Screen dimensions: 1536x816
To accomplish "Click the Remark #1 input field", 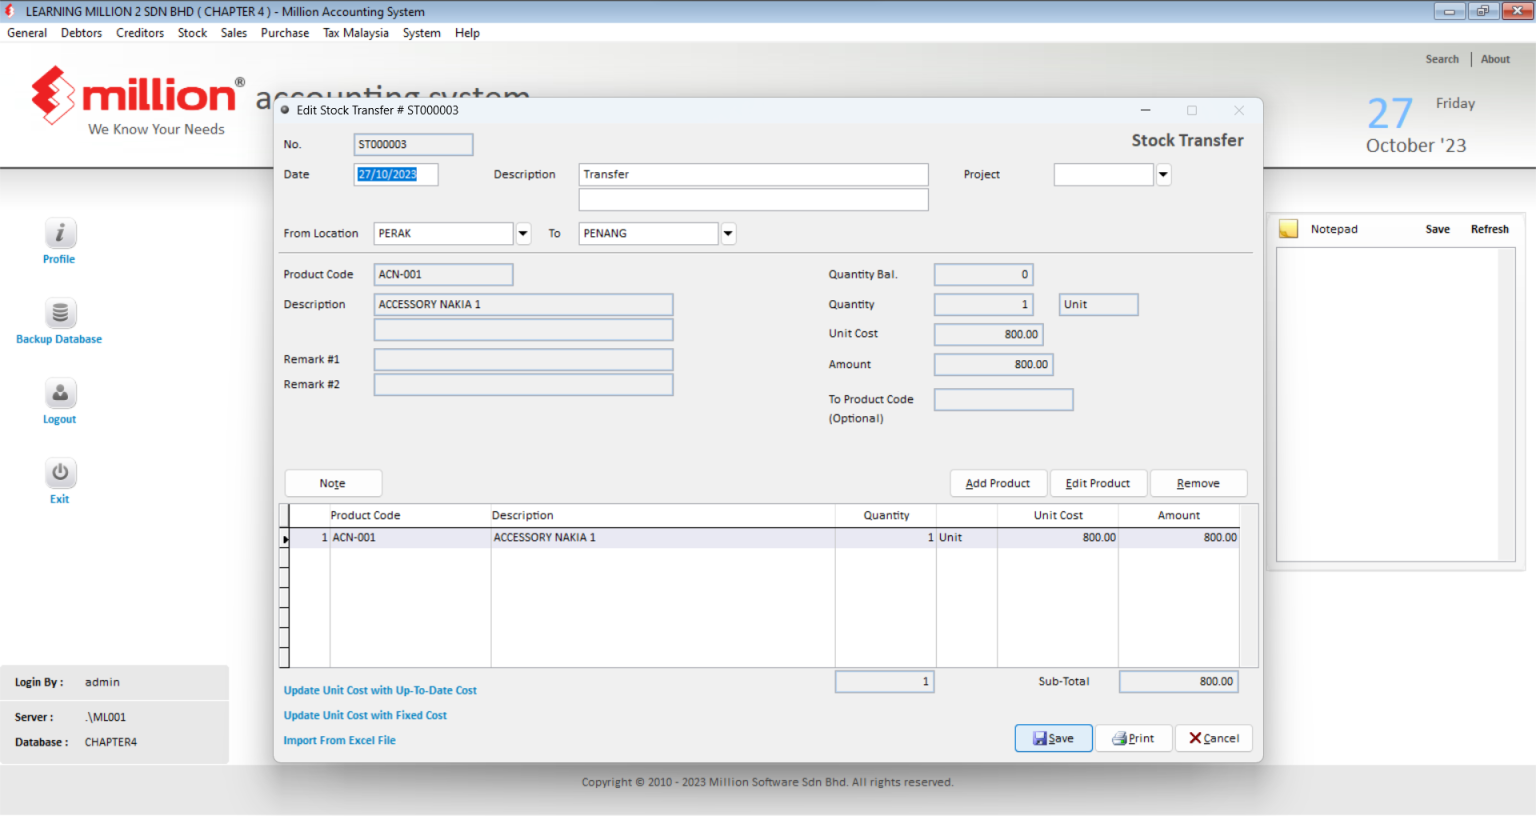I will pyautogui.click(x=523, y=360).
